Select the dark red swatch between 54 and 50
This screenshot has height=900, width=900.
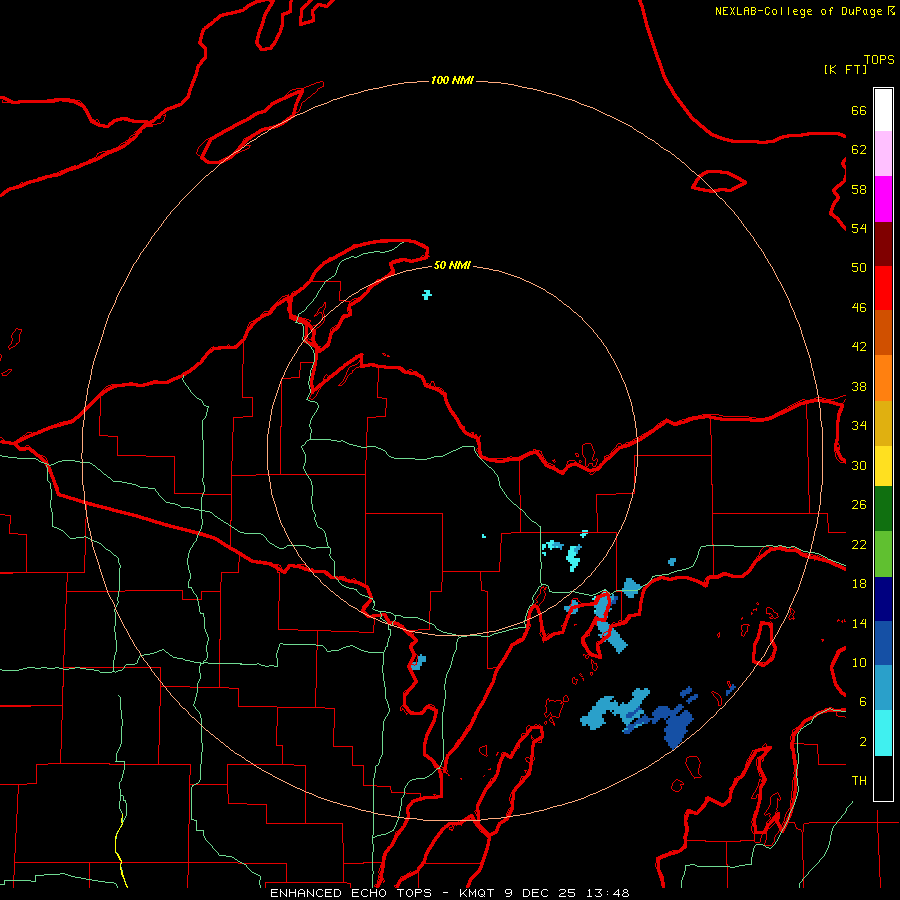[x=883, y=244]
